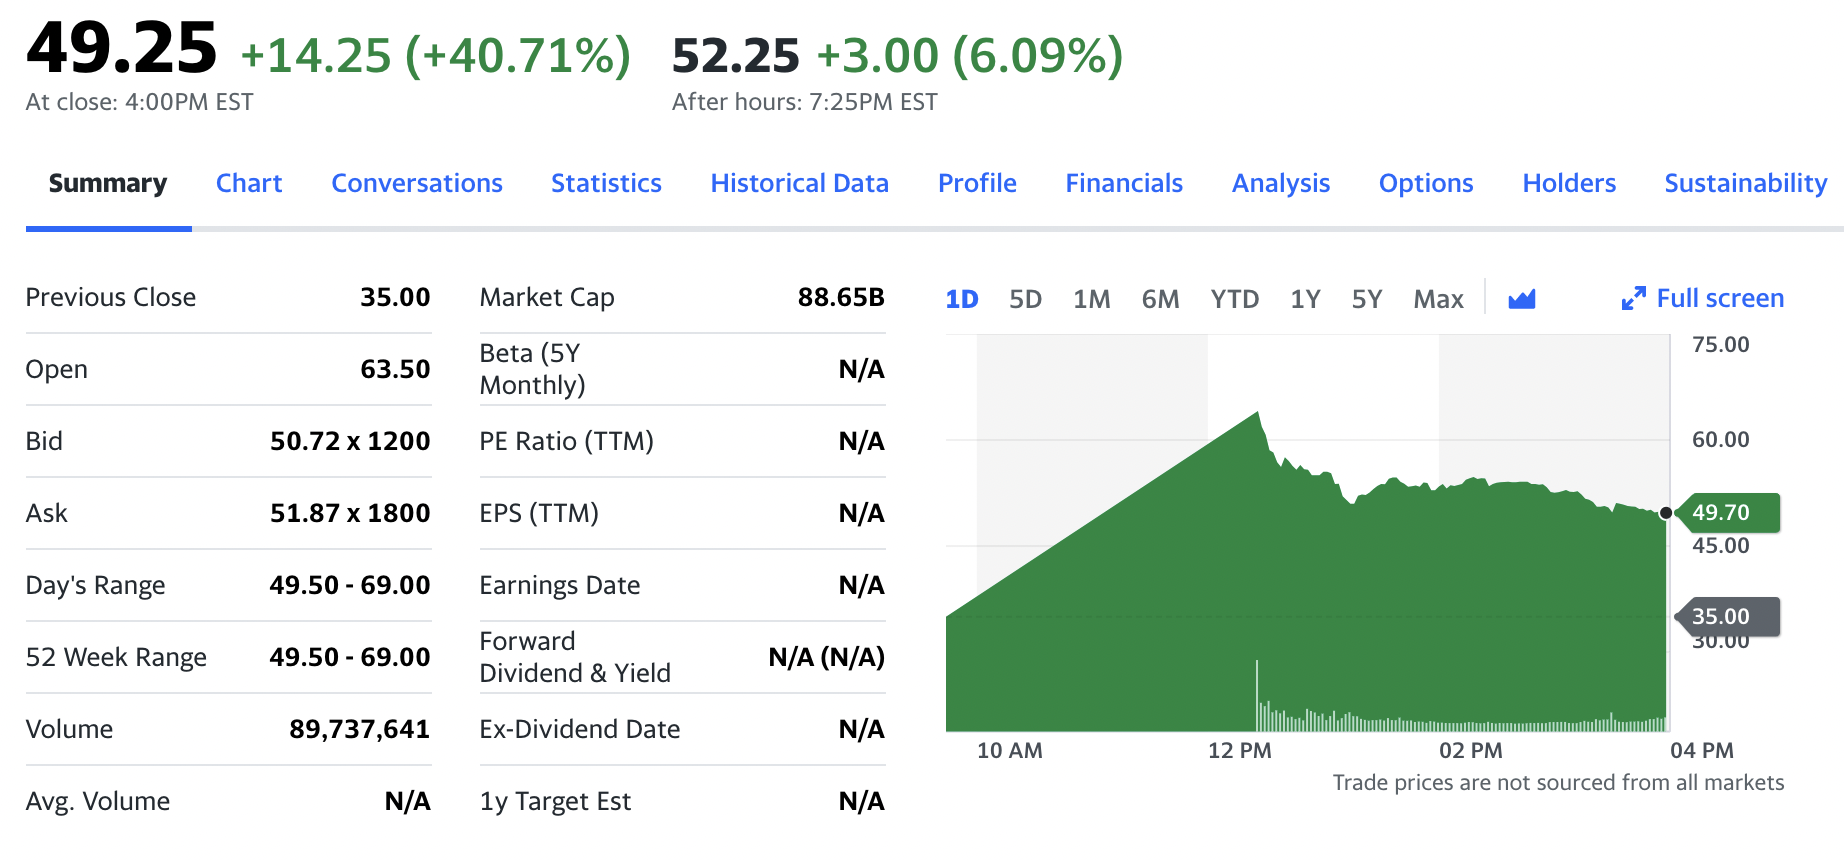
Task: Click the Beta (5Y Monthly) label
Action: coord(532,369)
